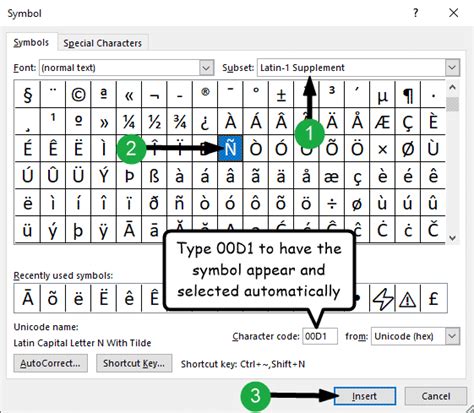Select lowercase æ ligature symbol
The width and height of the screenshot is (474, 413).
coord(332,176)
